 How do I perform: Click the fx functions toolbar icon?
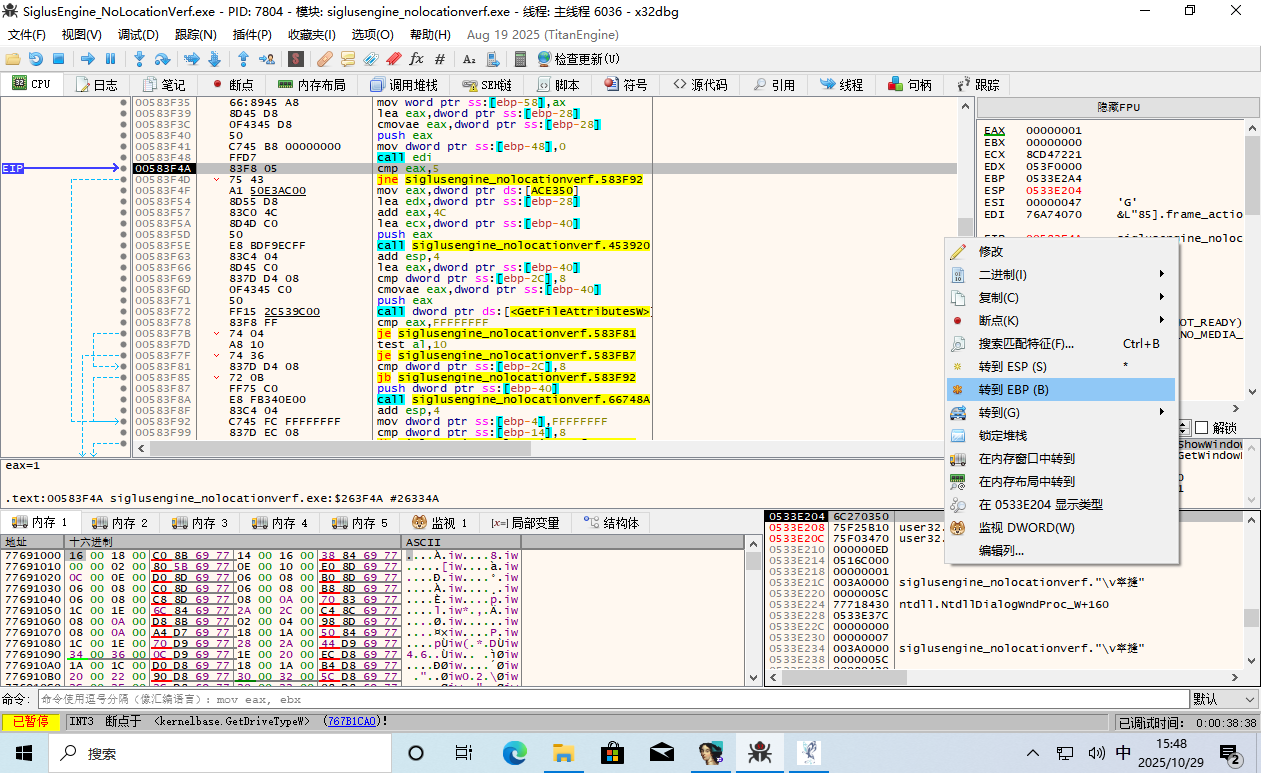(x=417, y=59)
